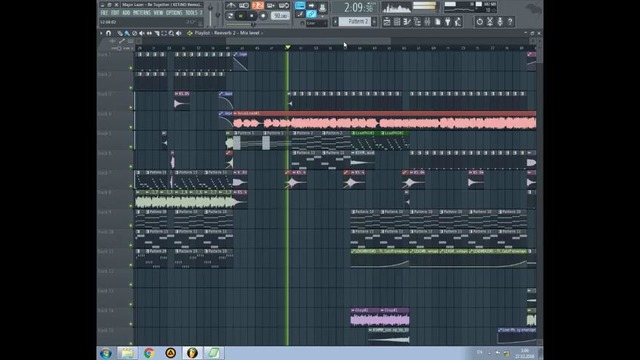This screenshot has height=360, width=640.
Task: Toggle pattern/song mode button
Action: [230, 16]
